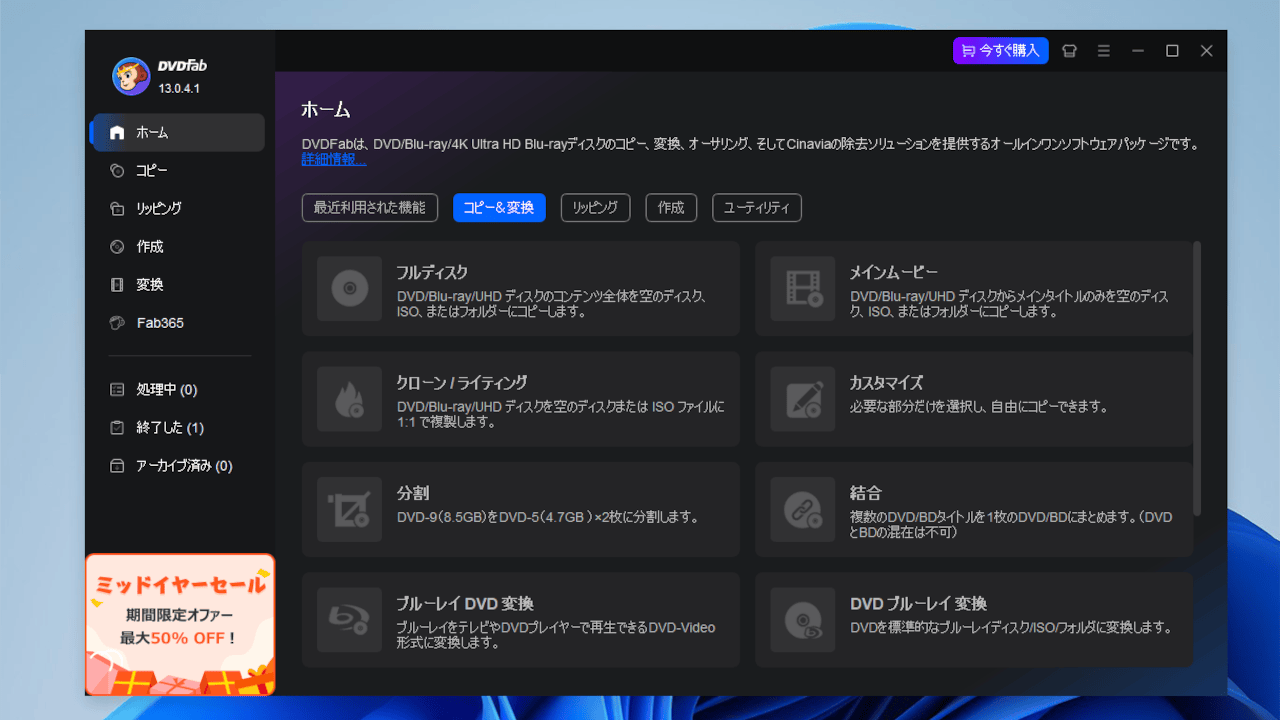Click shopping cart icon on purchase button
The image size is (1280, 720).
(x=968, y=51)
